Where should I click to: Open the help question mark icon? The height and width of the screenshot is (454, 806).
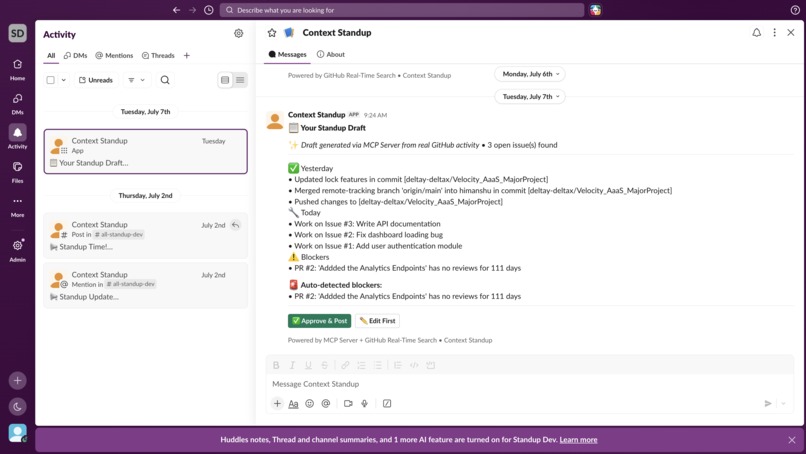coord(795,10)
